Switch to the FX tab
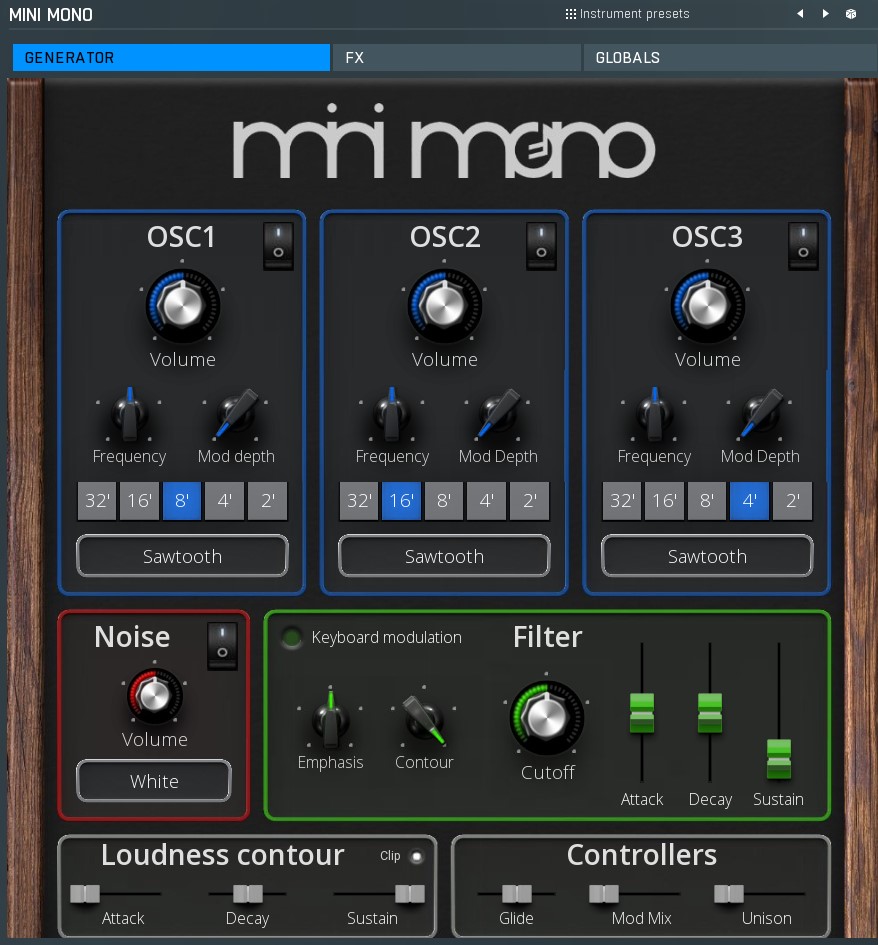The image size is (878, 945). tap(457, 58)
